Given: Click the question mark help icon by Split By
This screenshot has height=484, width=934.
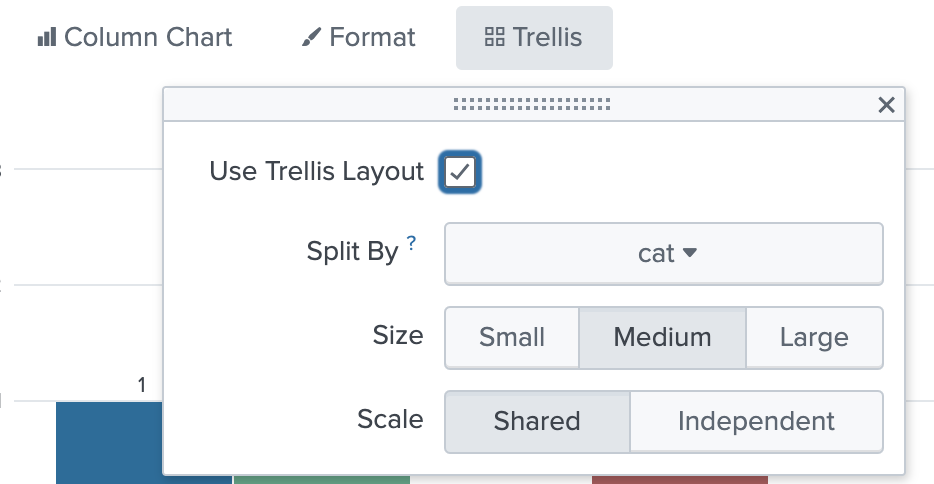Looking at the screenshot, I should [x=411, y=242].
